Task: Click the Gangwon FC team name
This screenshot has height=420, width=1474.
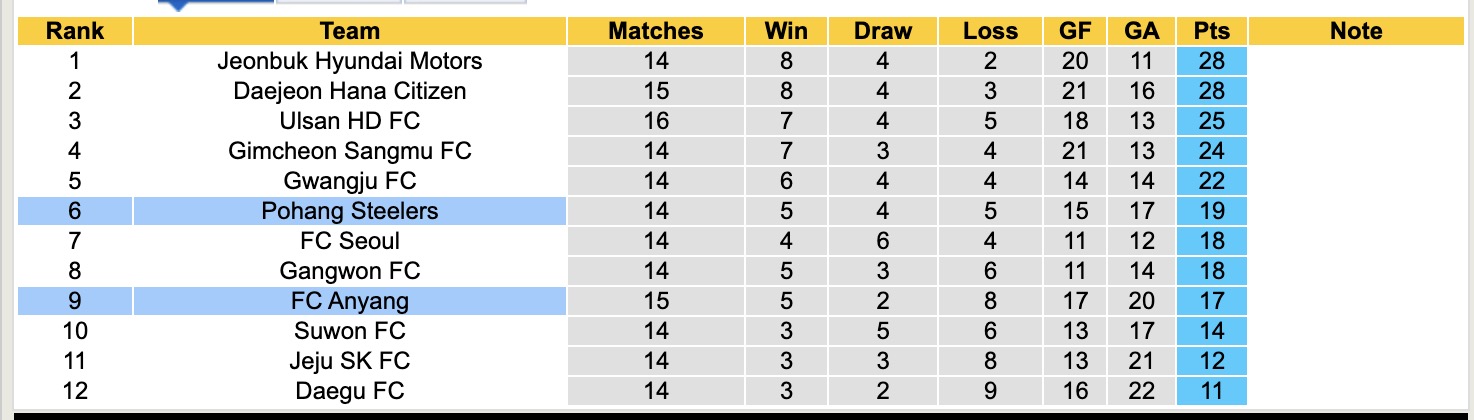Action: point(349,271)
